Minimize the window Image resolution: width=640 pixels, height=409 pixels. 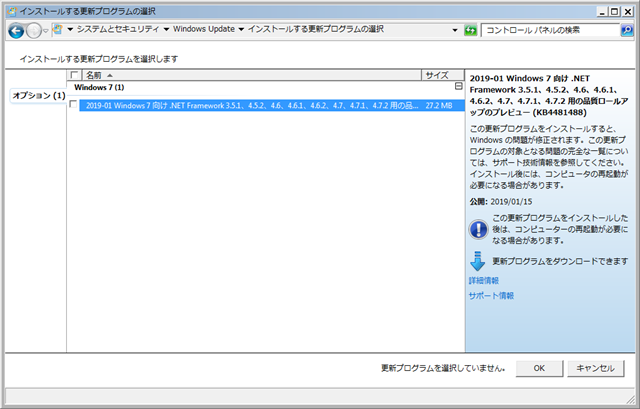(602, 12)
